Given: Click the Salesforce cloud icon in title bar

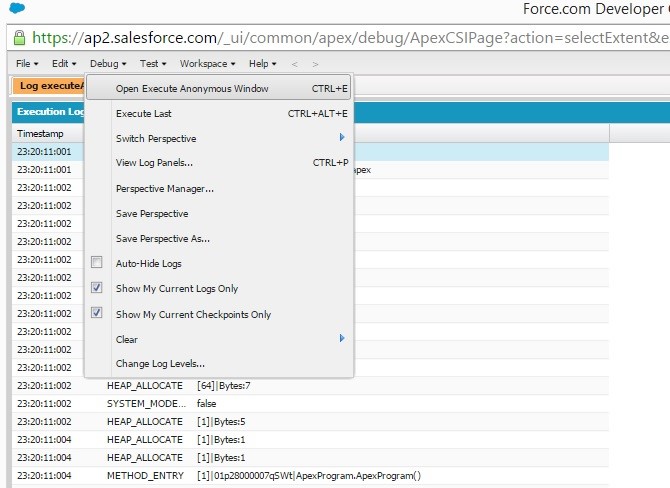Looking at the screenshot, I should pyautogui.click(x=17, y=9).
